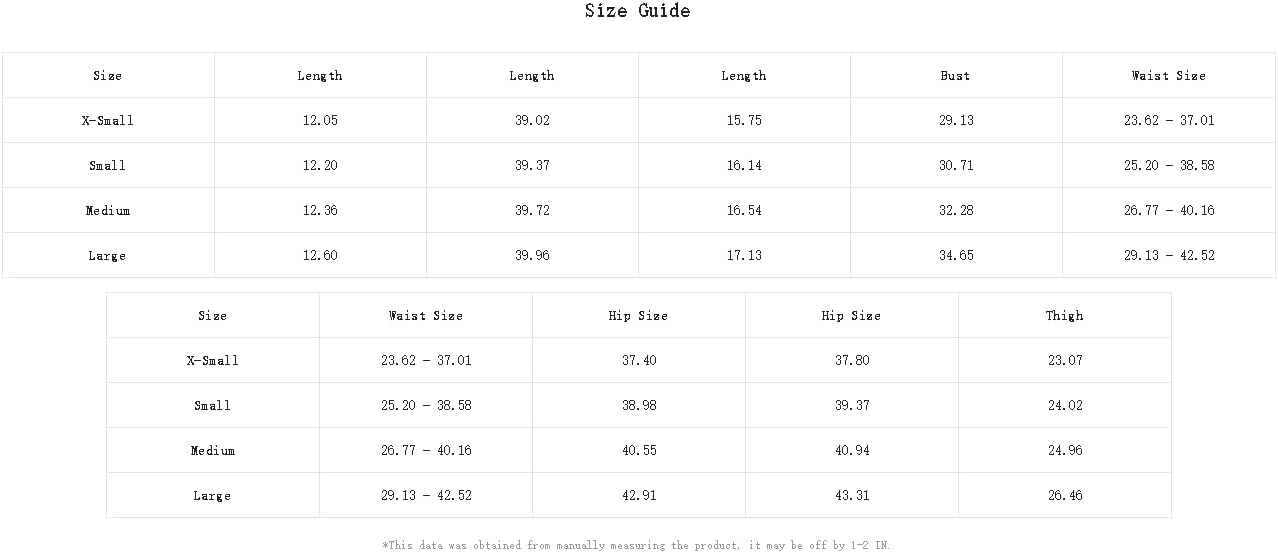Select the Bust column header
Image resolution: width=1278 pixels, height=553 pixels.
tap(955, 75)
